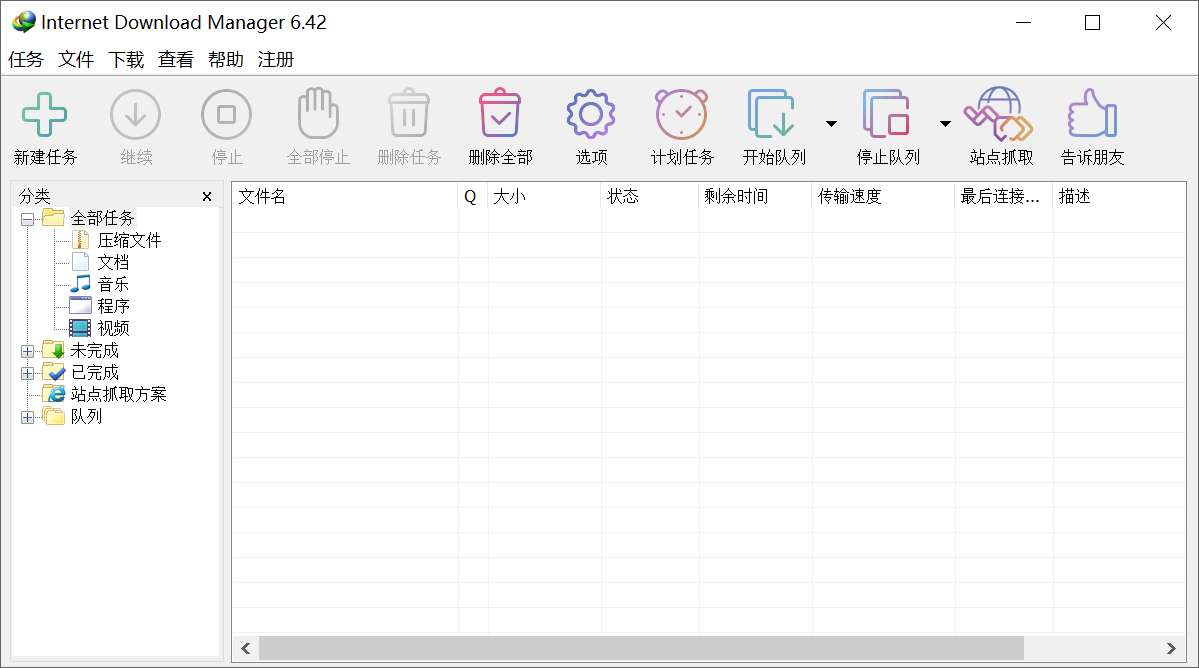Open the 计划任务 clock icon
The width and height of the screenshot is (1199, 668).
pyautogui.click(x=682, y=115)
